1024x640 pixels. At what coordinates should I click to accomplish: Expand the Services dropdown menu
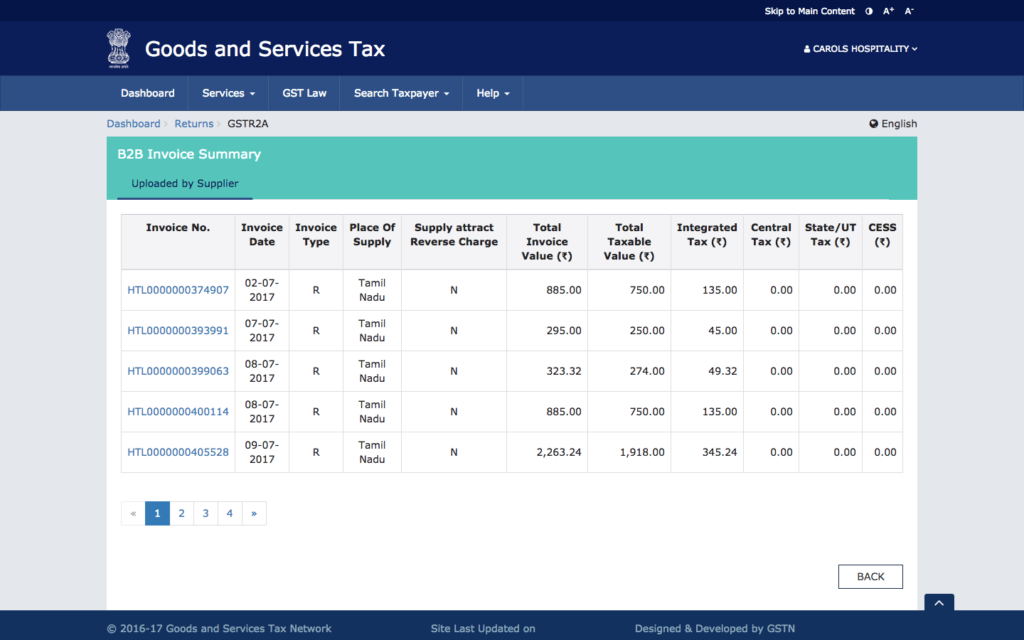point(228,93)
